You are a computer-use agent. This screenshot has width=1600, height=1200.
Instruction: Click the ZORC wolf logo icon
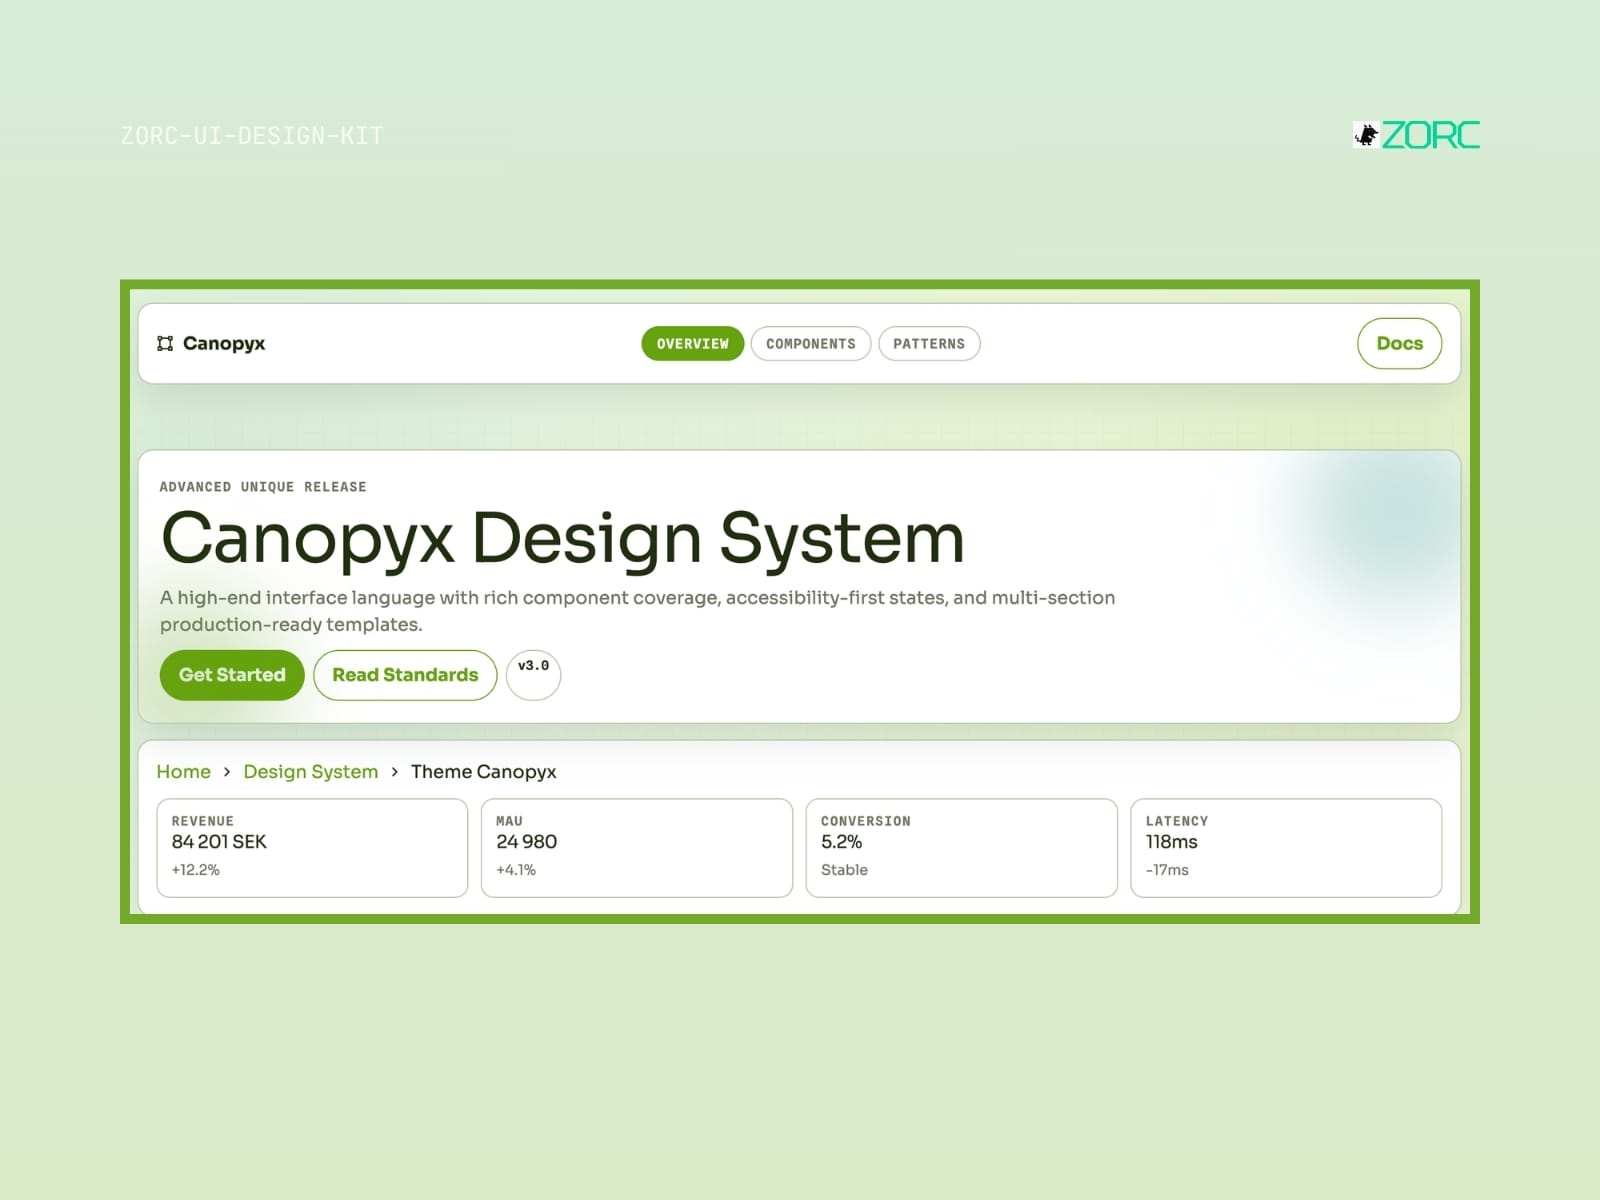(x=1366, y=135)
